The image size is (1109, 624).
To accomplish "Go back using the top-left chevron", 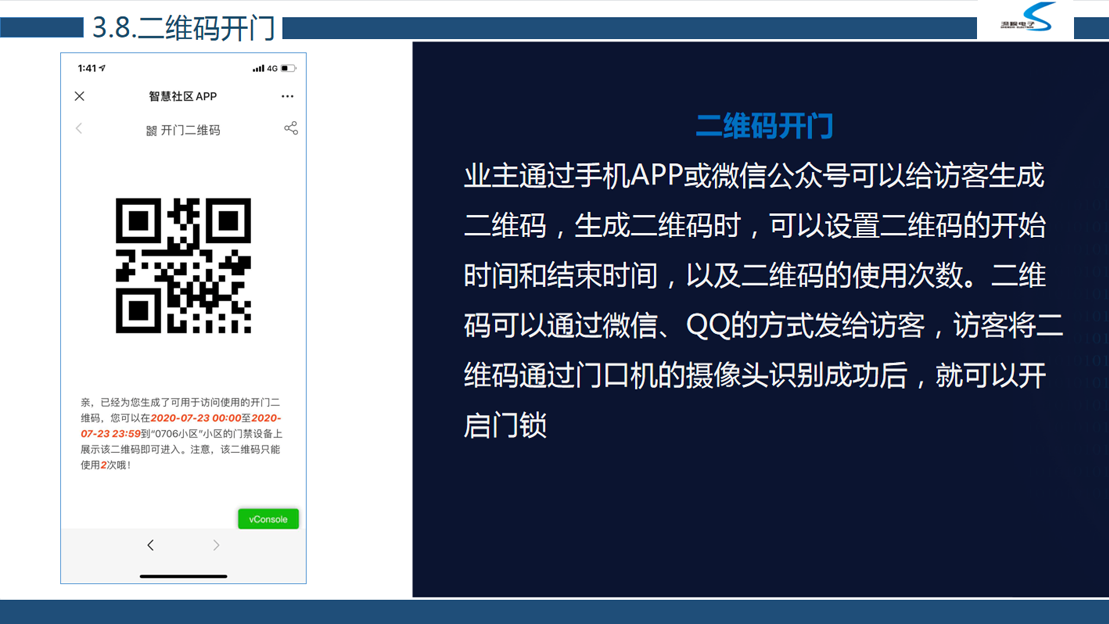I will click(x=79, y=129).
